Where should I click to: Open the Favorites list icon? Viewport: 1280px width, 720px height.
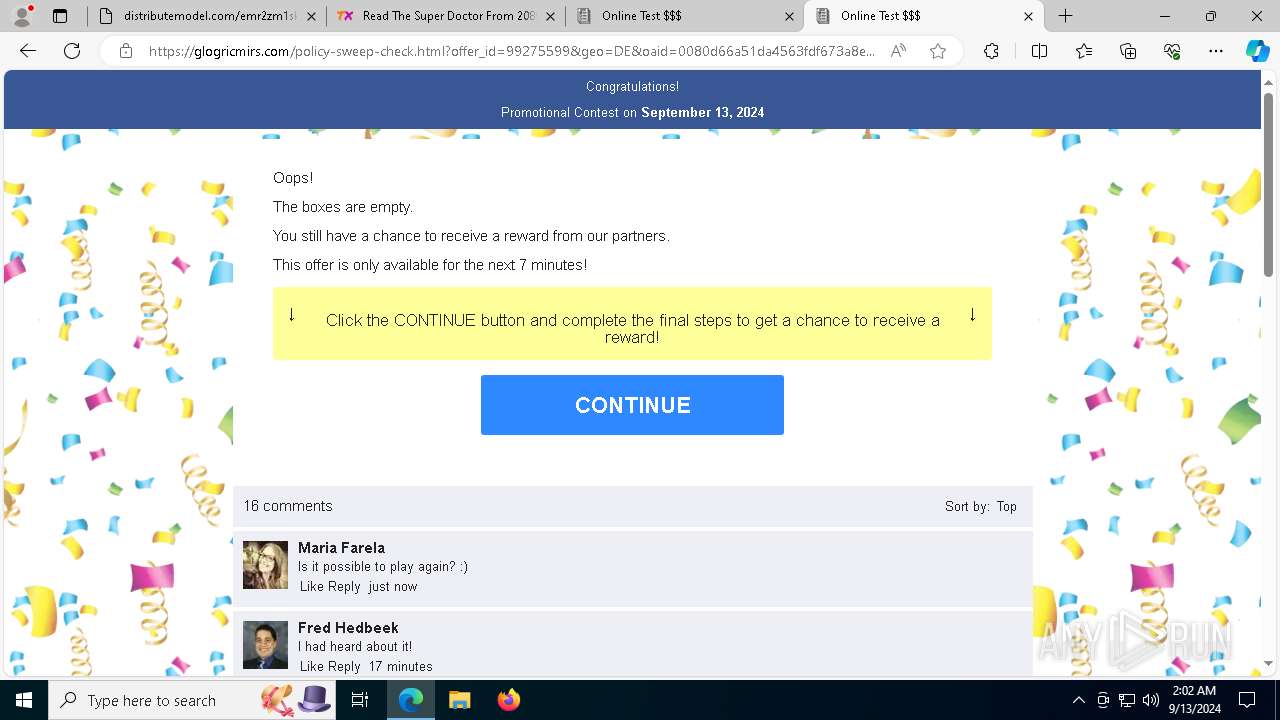pos(1084,51)
